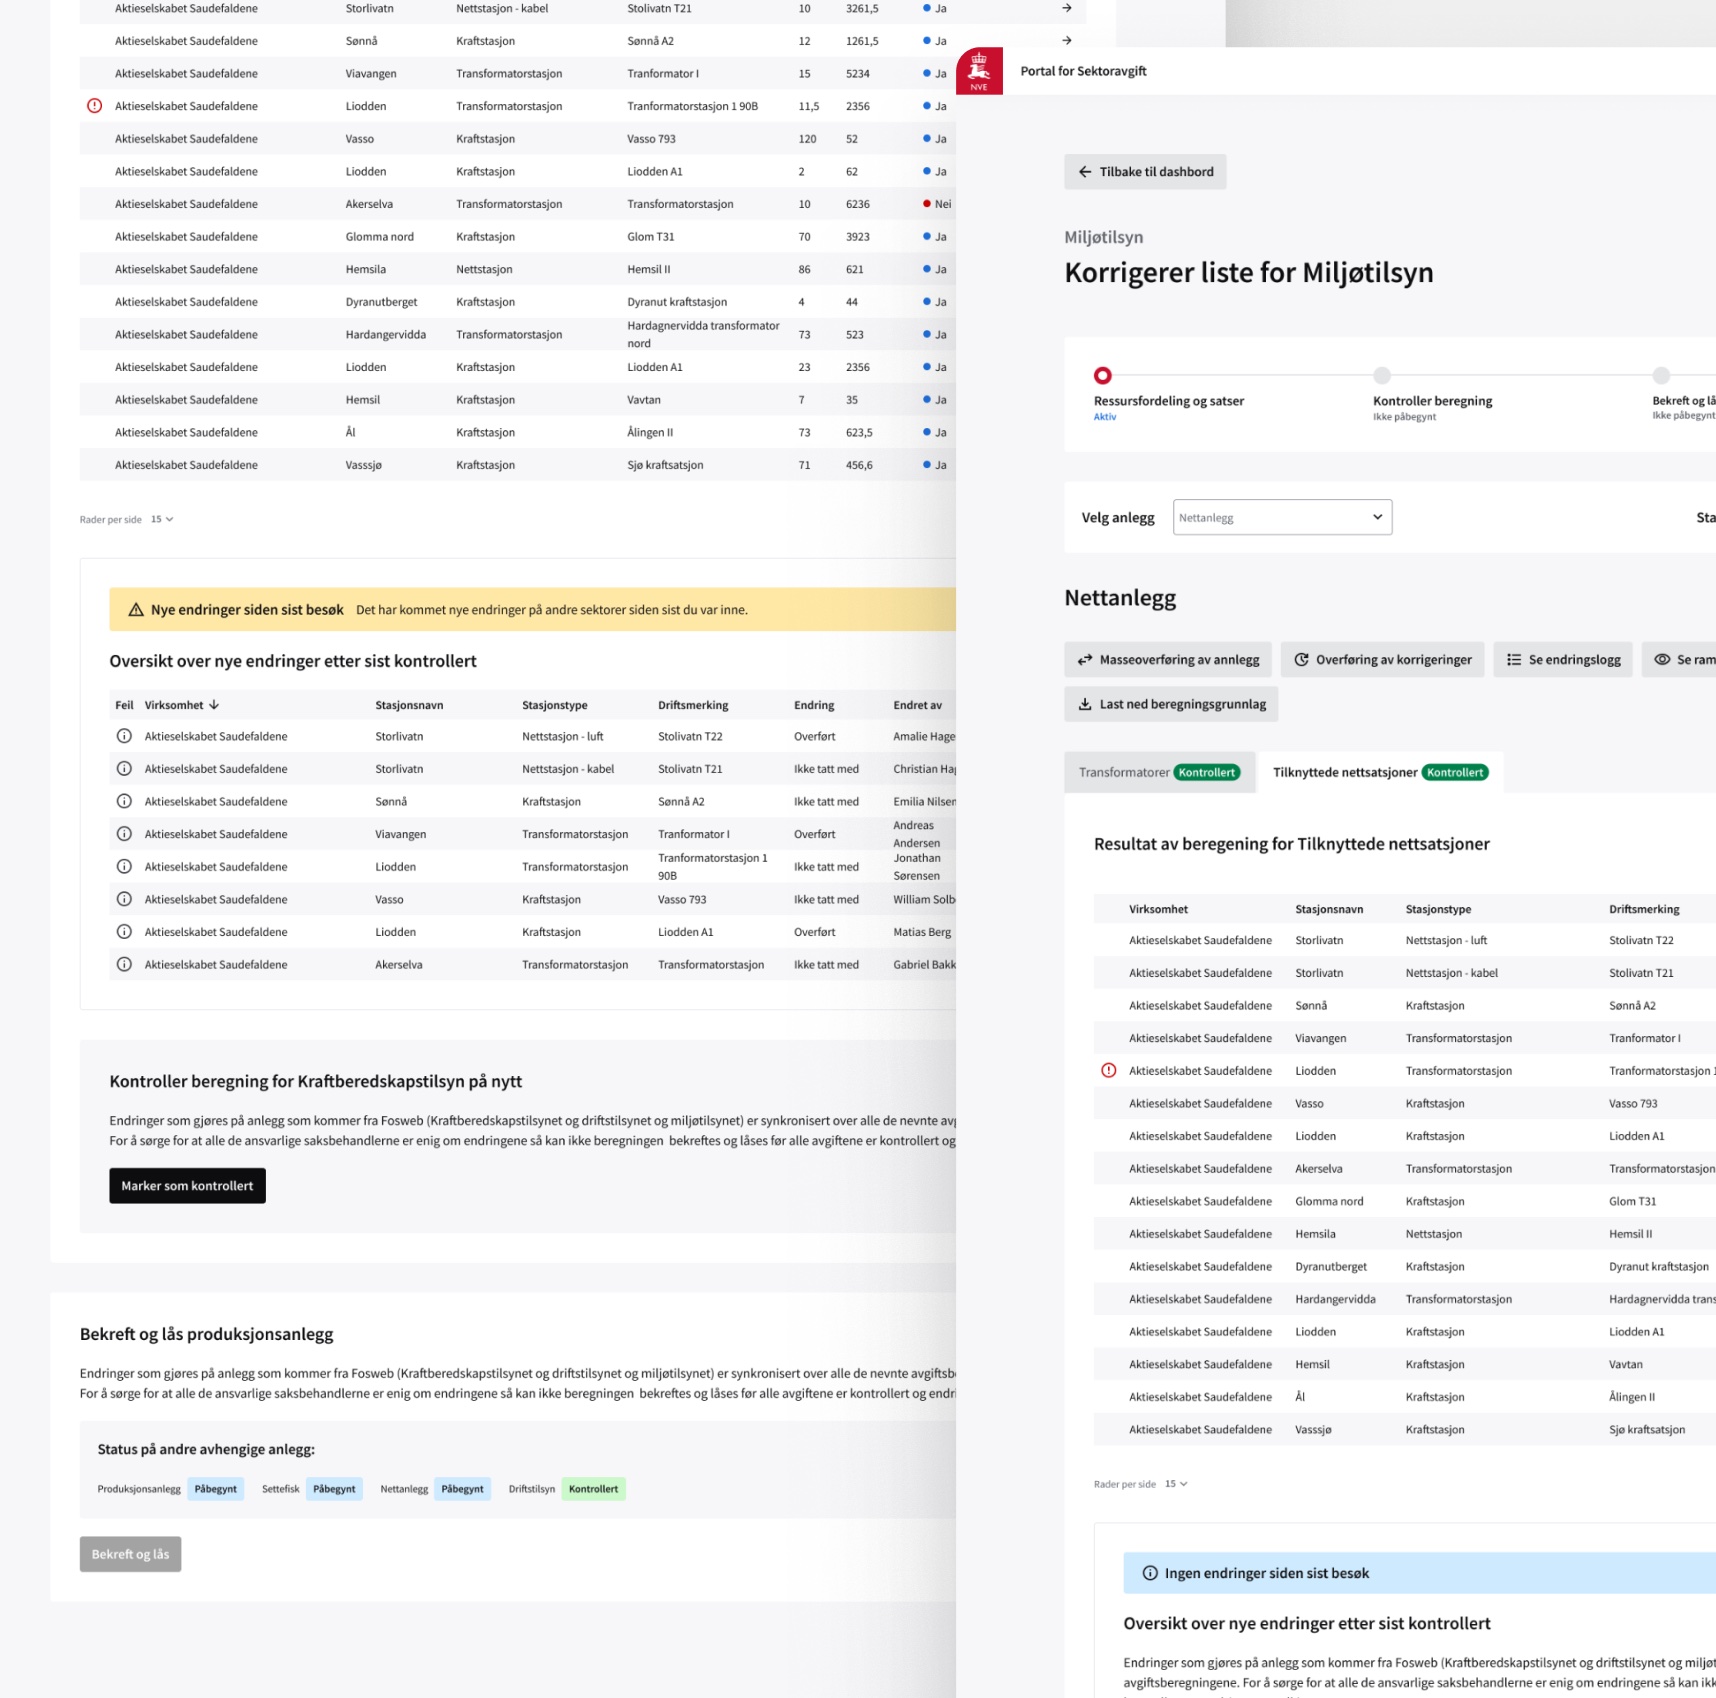Click Stasjonstype column header in changes table

pyautogui.click(x=554, y=705)
